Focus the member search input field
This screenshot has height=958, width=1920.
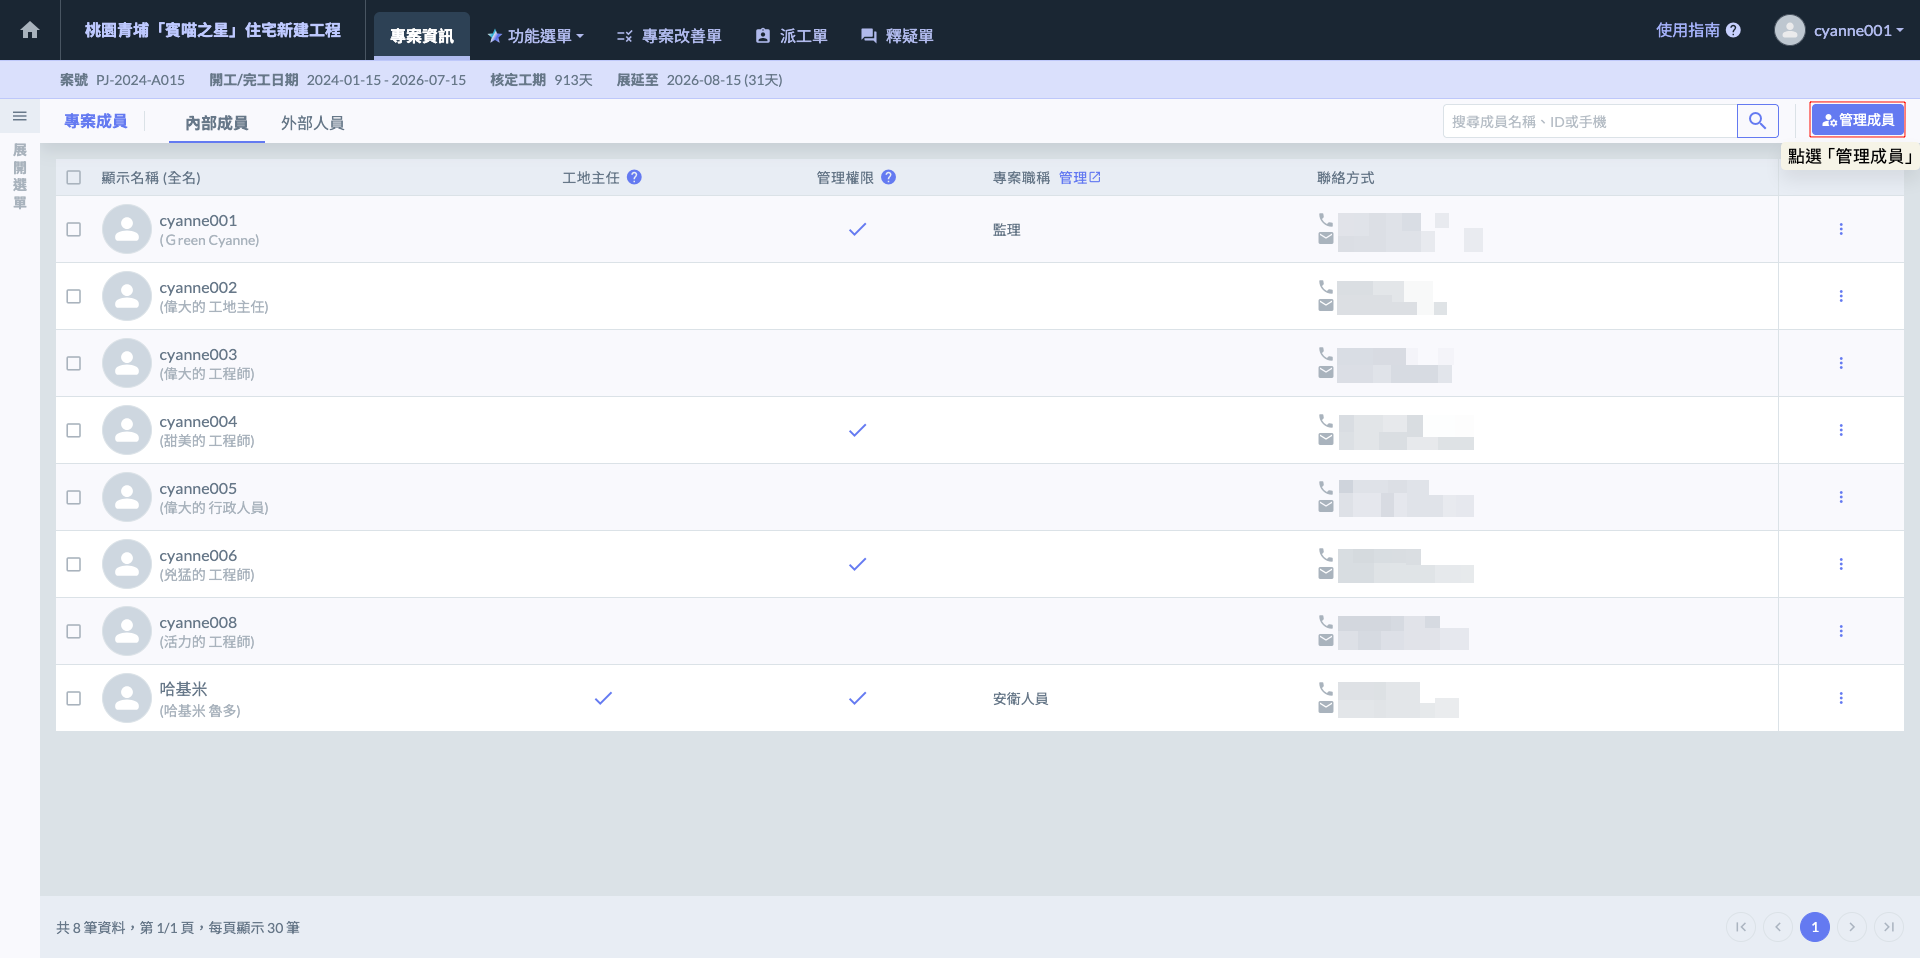[1589, 121]
